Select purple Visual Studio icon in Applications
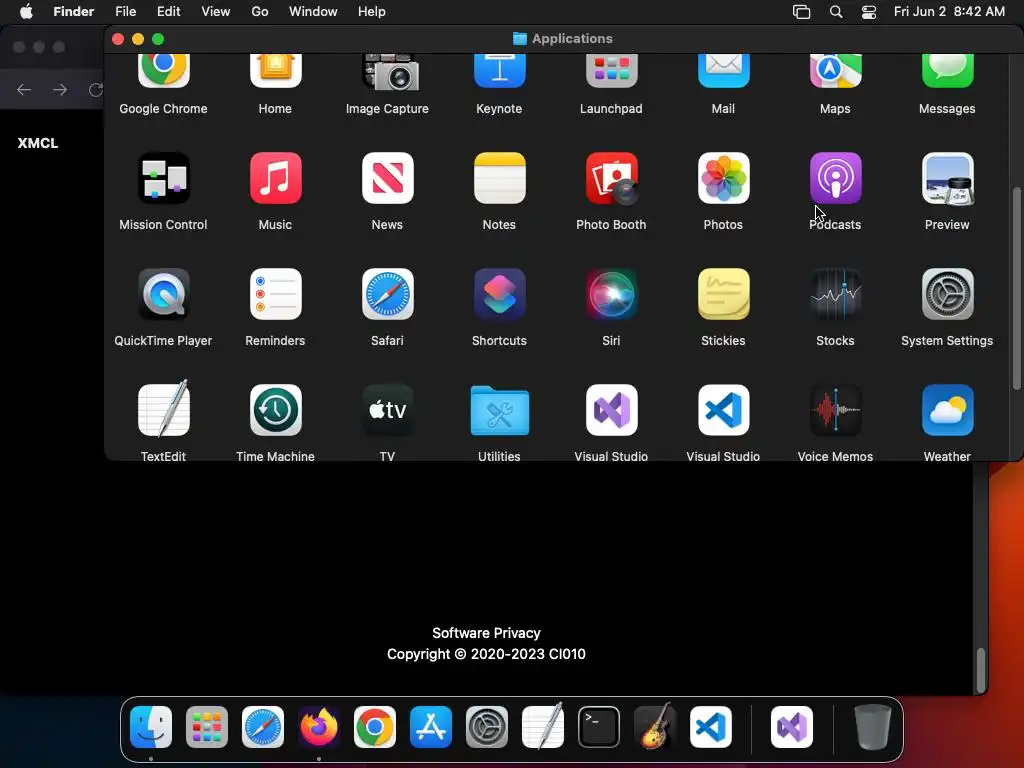The width and height of the screenshot is (1024, 768). 611,409
